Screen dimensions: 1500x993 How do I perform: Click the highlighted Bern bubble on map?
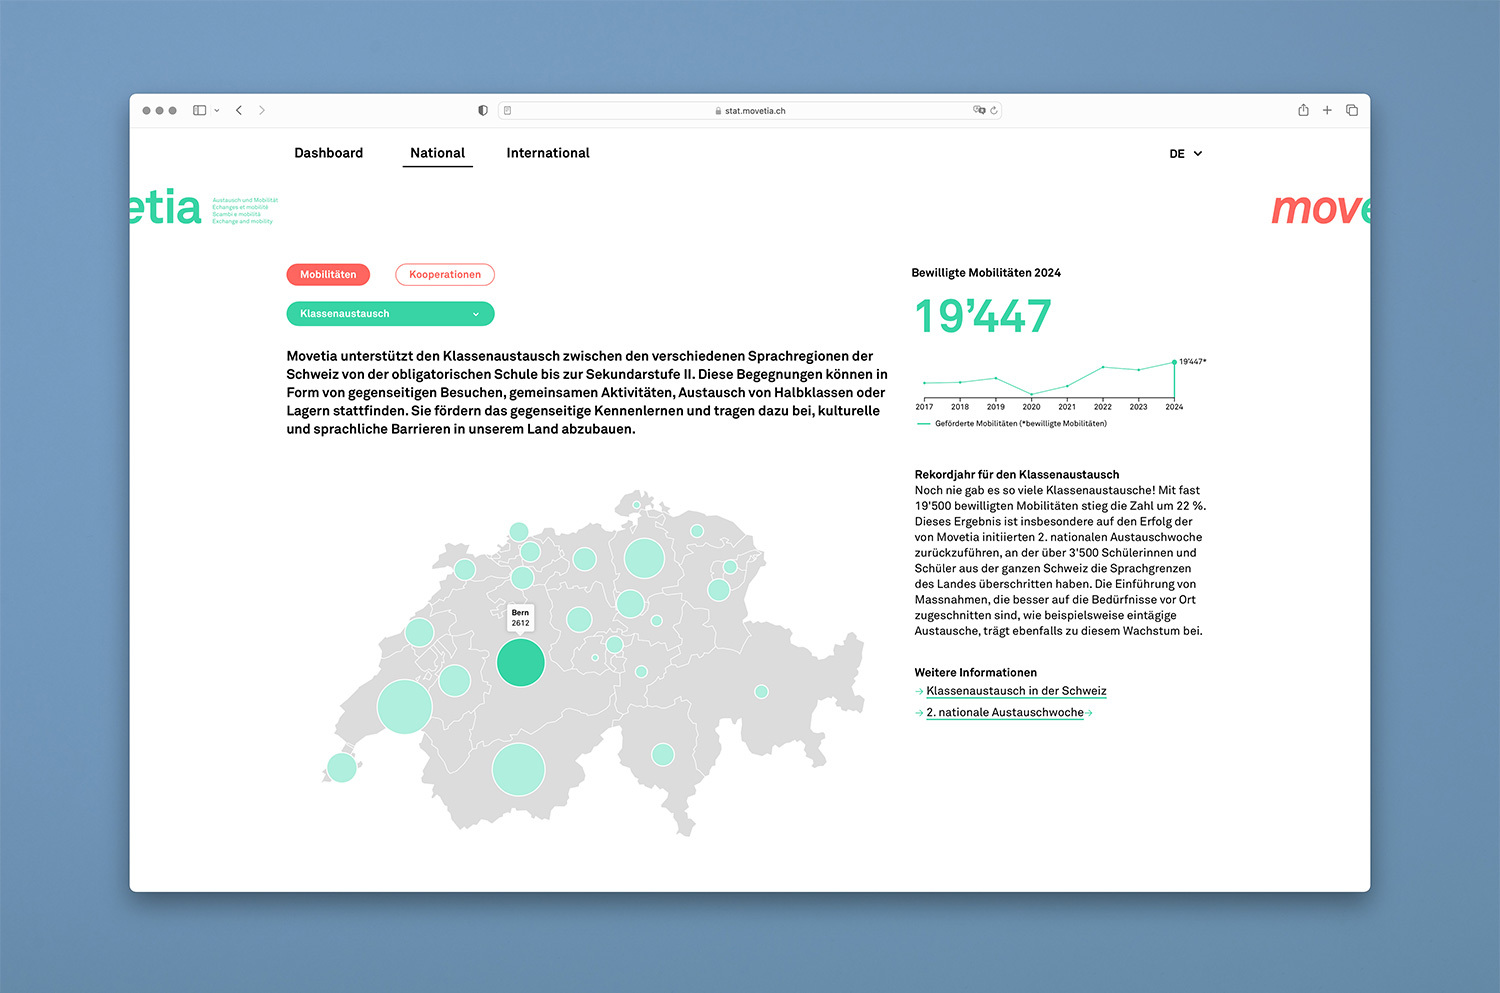click(x=520, y=662)
